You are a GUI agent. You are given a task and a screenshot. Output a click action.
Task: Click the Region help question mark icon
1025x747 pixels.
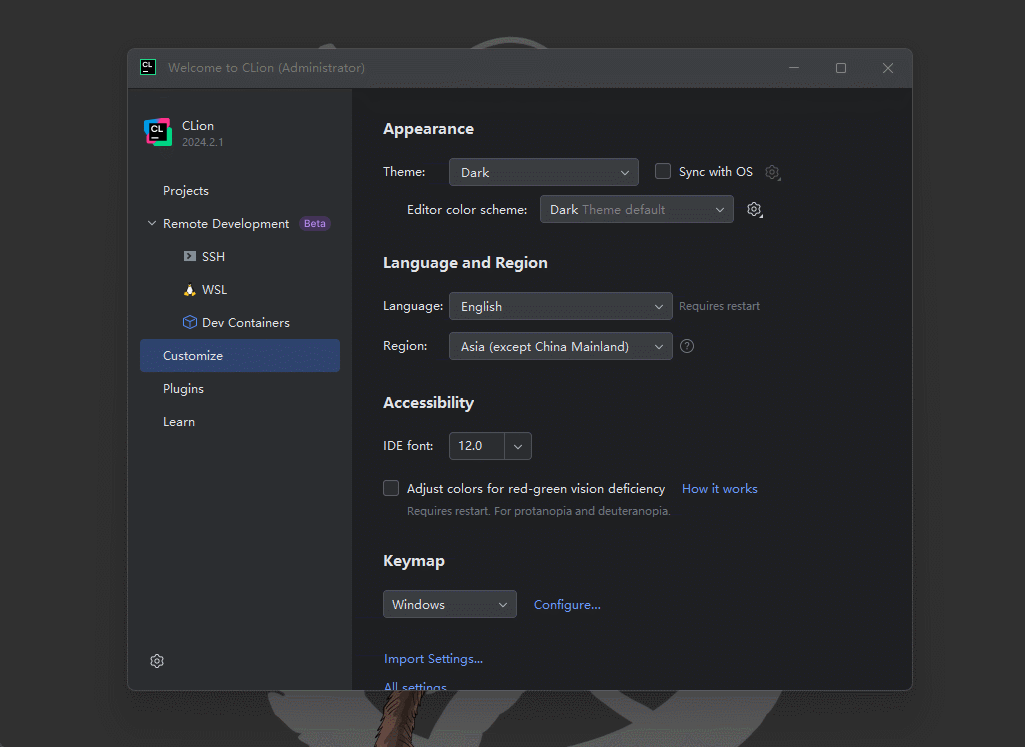[687, 347]
